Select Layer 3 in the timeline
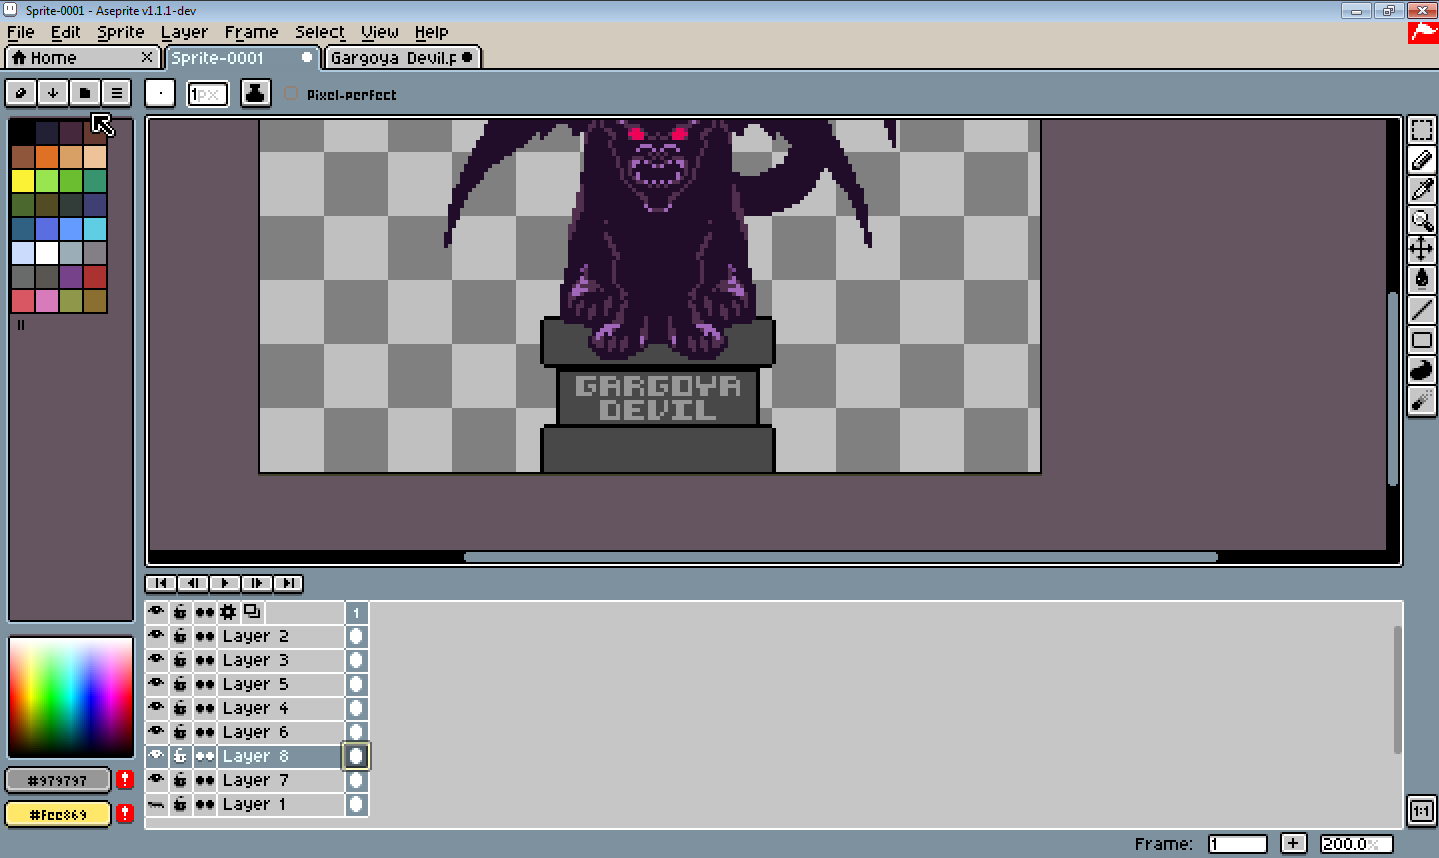This screenshot has height=858, width=1439. tap(280, 660)
